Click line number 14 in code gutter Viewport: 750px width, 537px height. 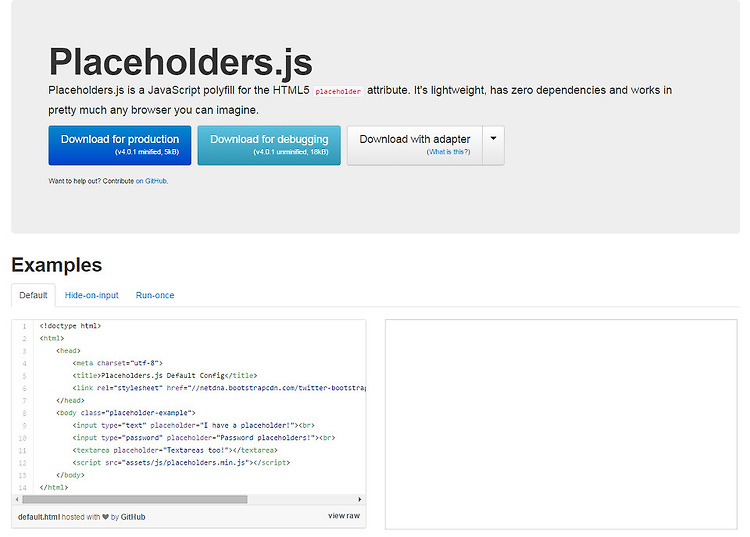pyautogui.click(x=22, y=488)
